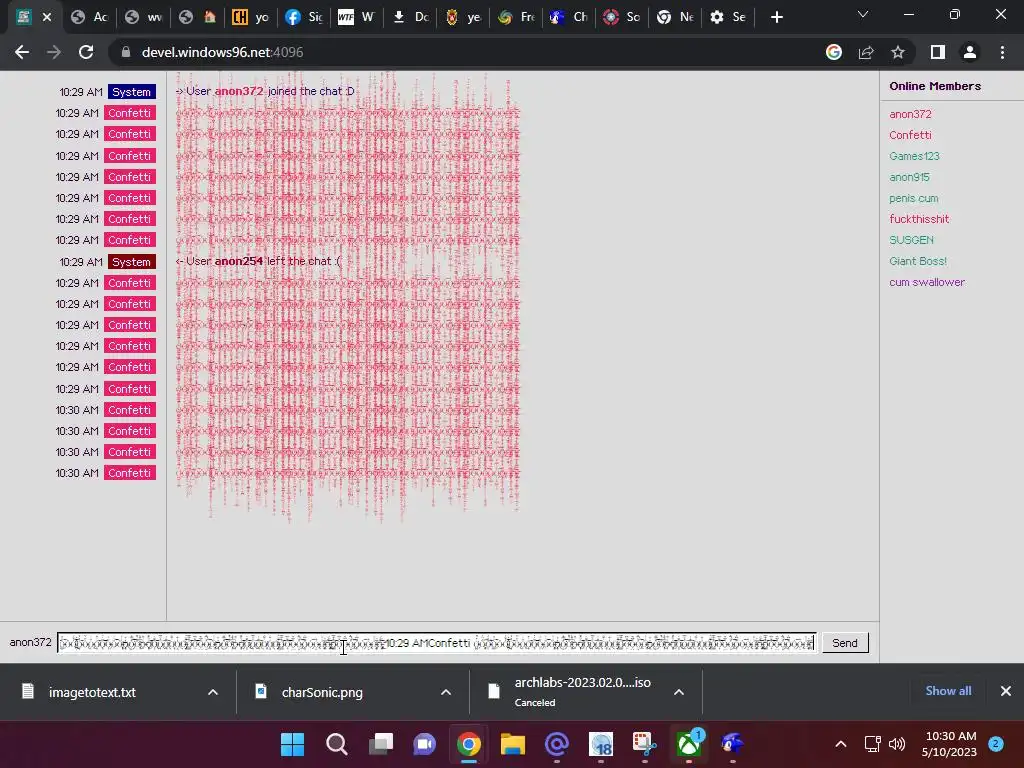Select member Giant Boss!

tap(918, 261)
